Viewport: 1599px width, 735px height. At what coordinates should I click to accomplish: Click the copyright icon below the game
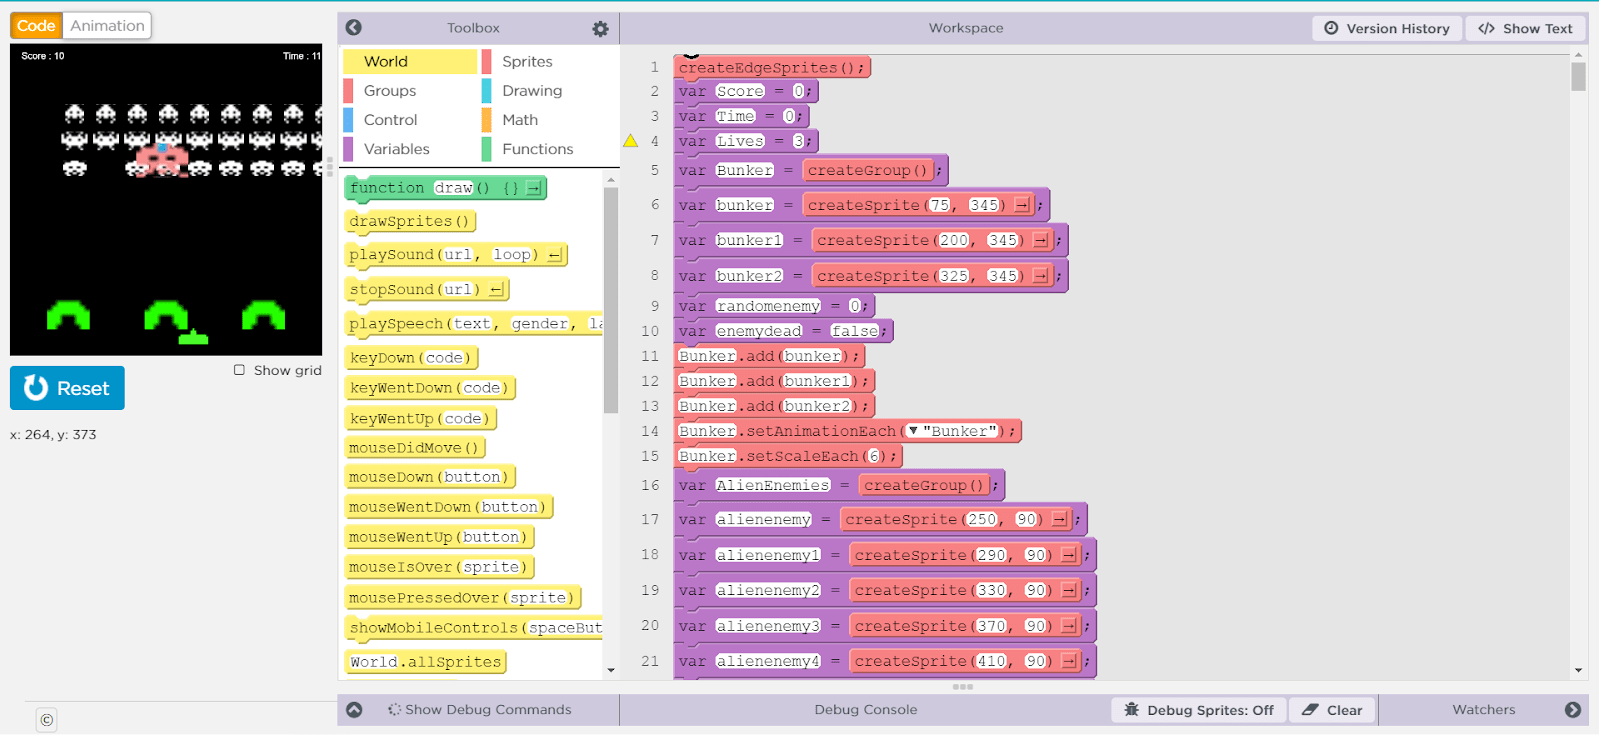47,719
